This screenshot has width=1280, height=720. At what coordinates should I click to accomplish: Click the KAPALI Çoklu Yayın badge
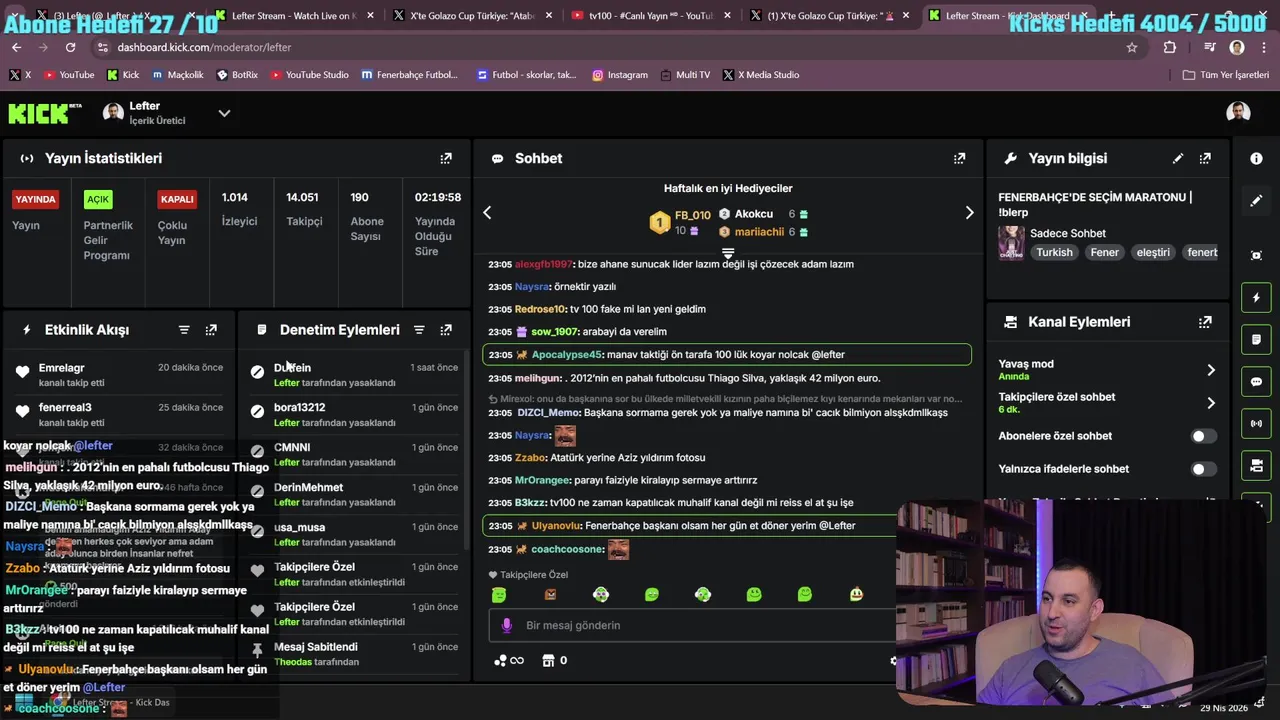click(x=177, y=199)
